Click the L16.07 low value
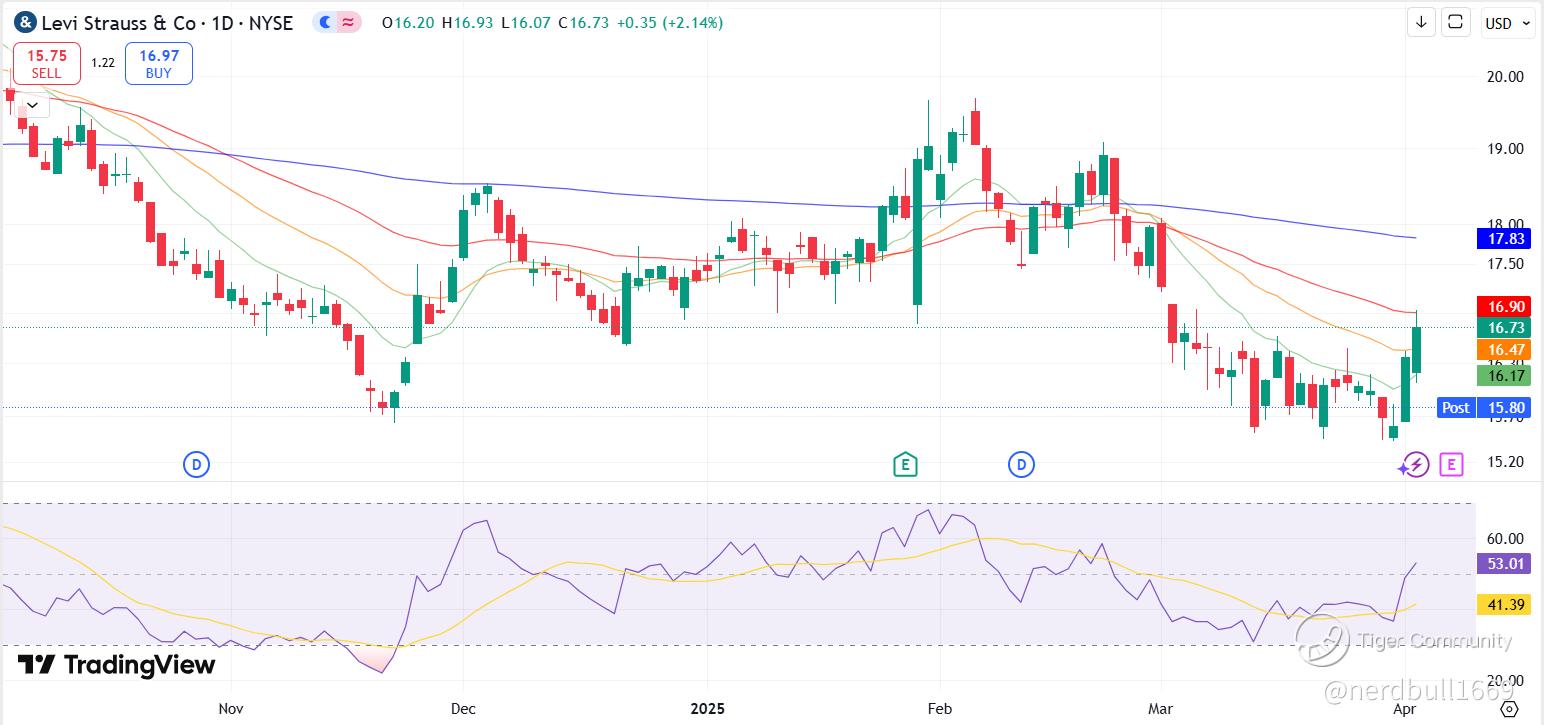The width and height of the screenshot is (1544, 725). pos(524,23)
